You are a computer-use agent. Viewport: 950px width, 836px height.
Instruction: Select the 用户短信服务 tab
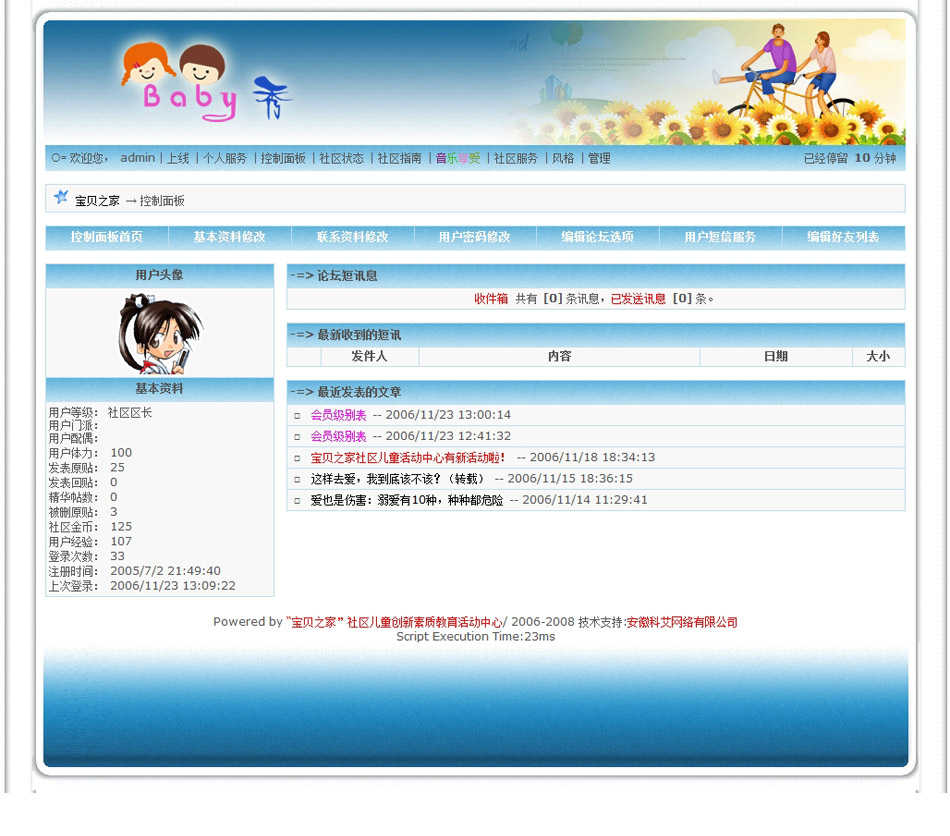720,237
